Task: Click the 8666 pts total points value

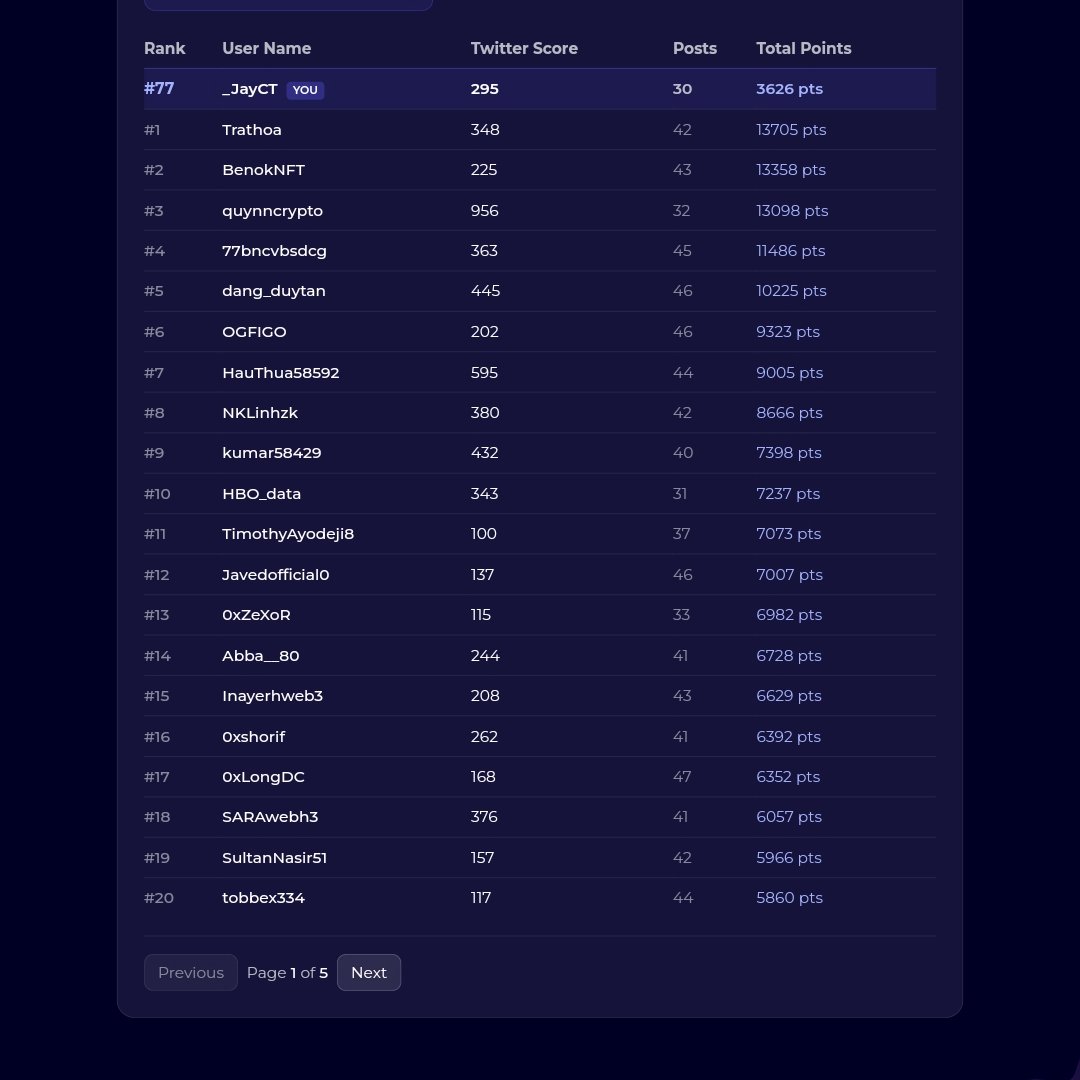Action: point(789,413)
